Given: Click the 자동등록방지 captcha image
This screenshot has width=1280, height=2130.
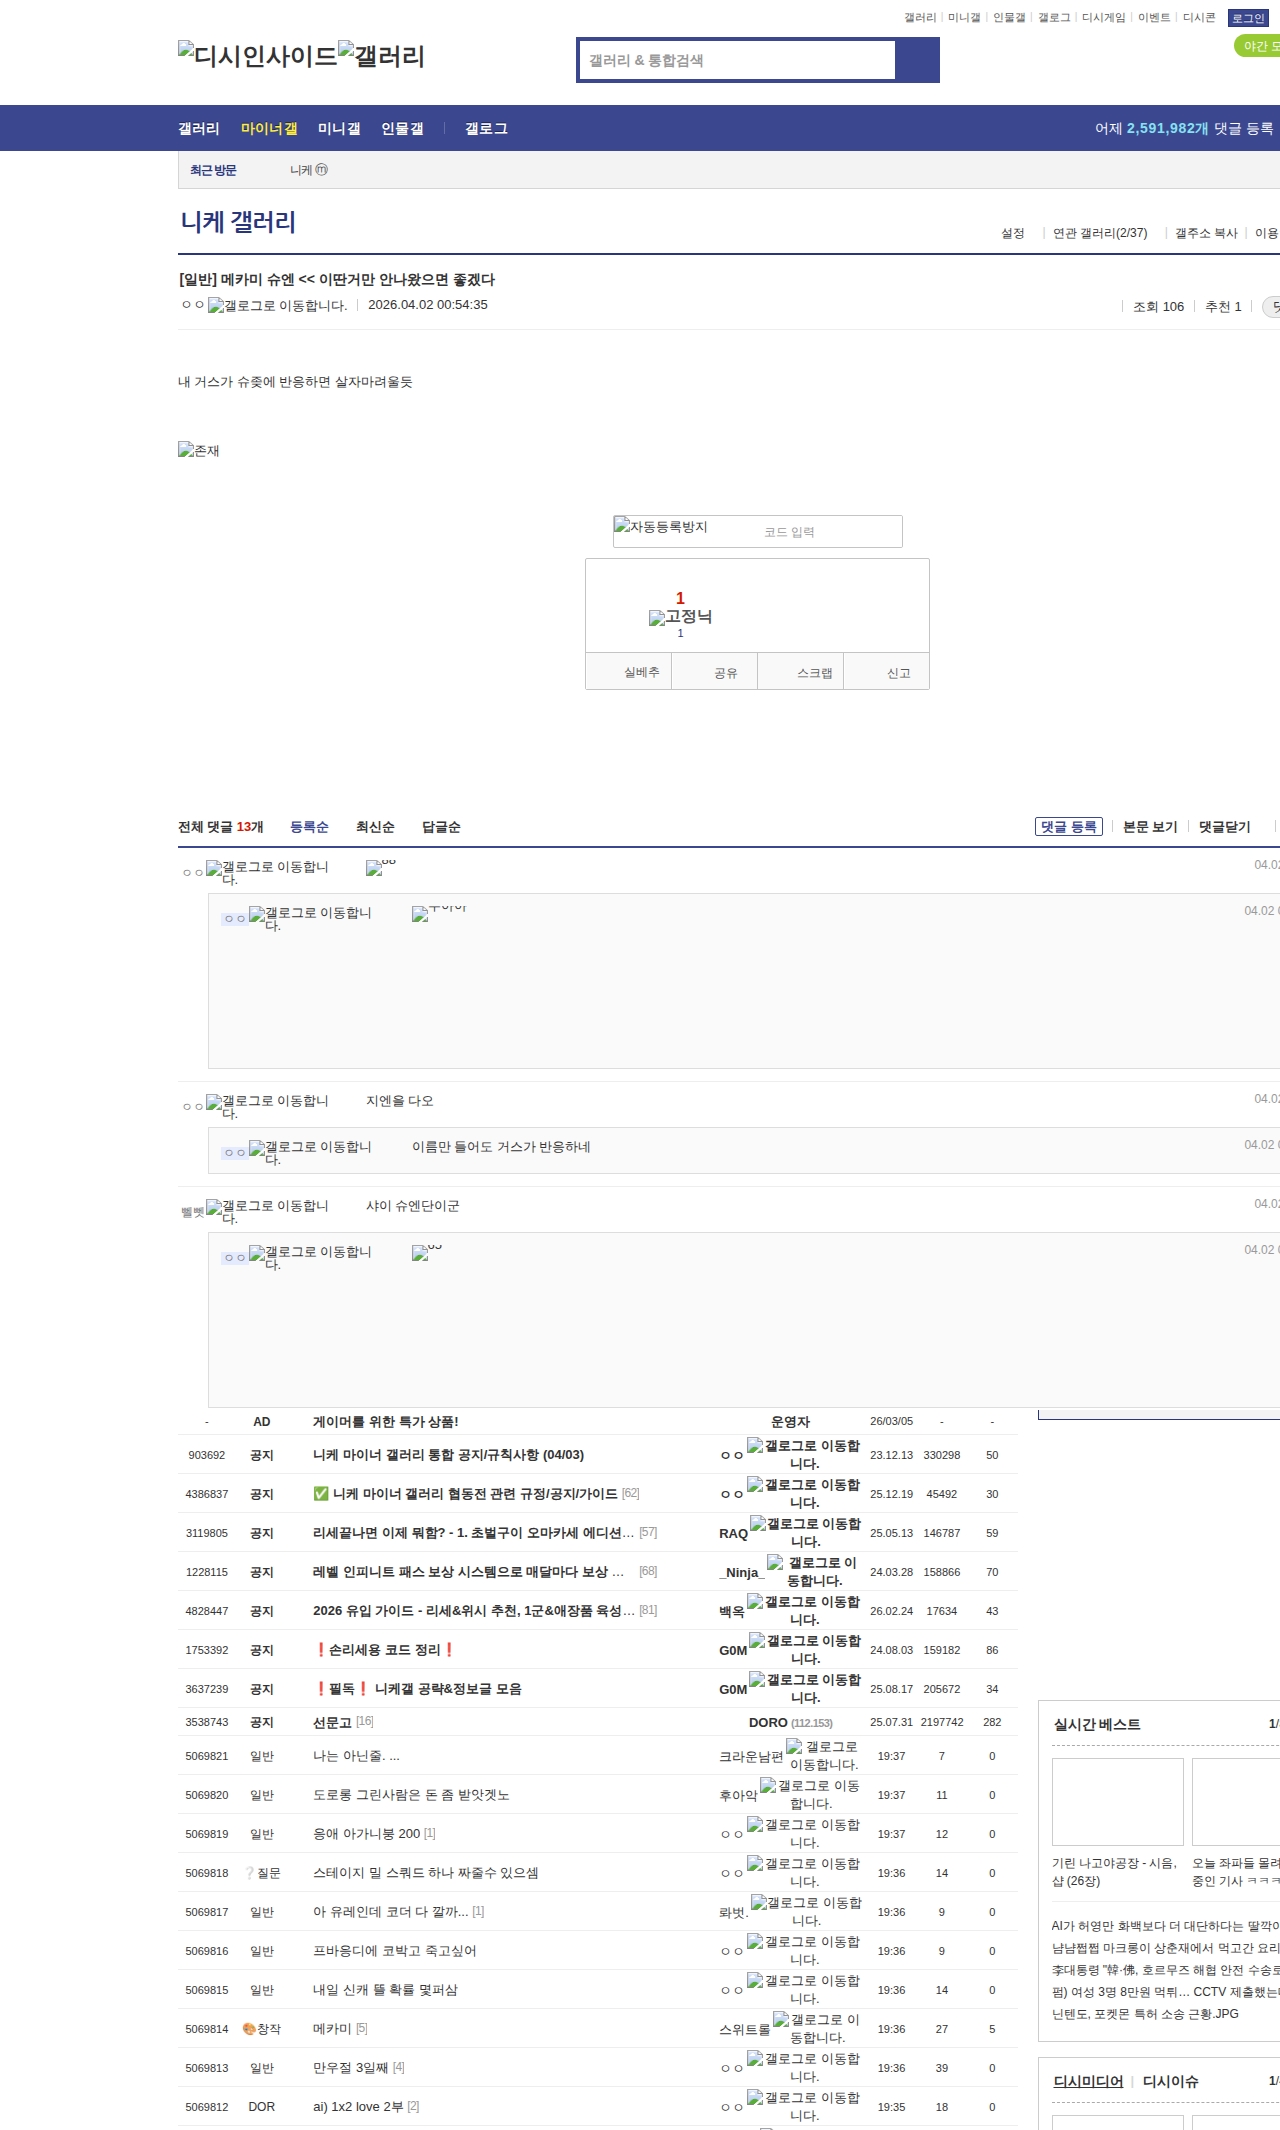Looking at the screenshot, I should [661, 527].
